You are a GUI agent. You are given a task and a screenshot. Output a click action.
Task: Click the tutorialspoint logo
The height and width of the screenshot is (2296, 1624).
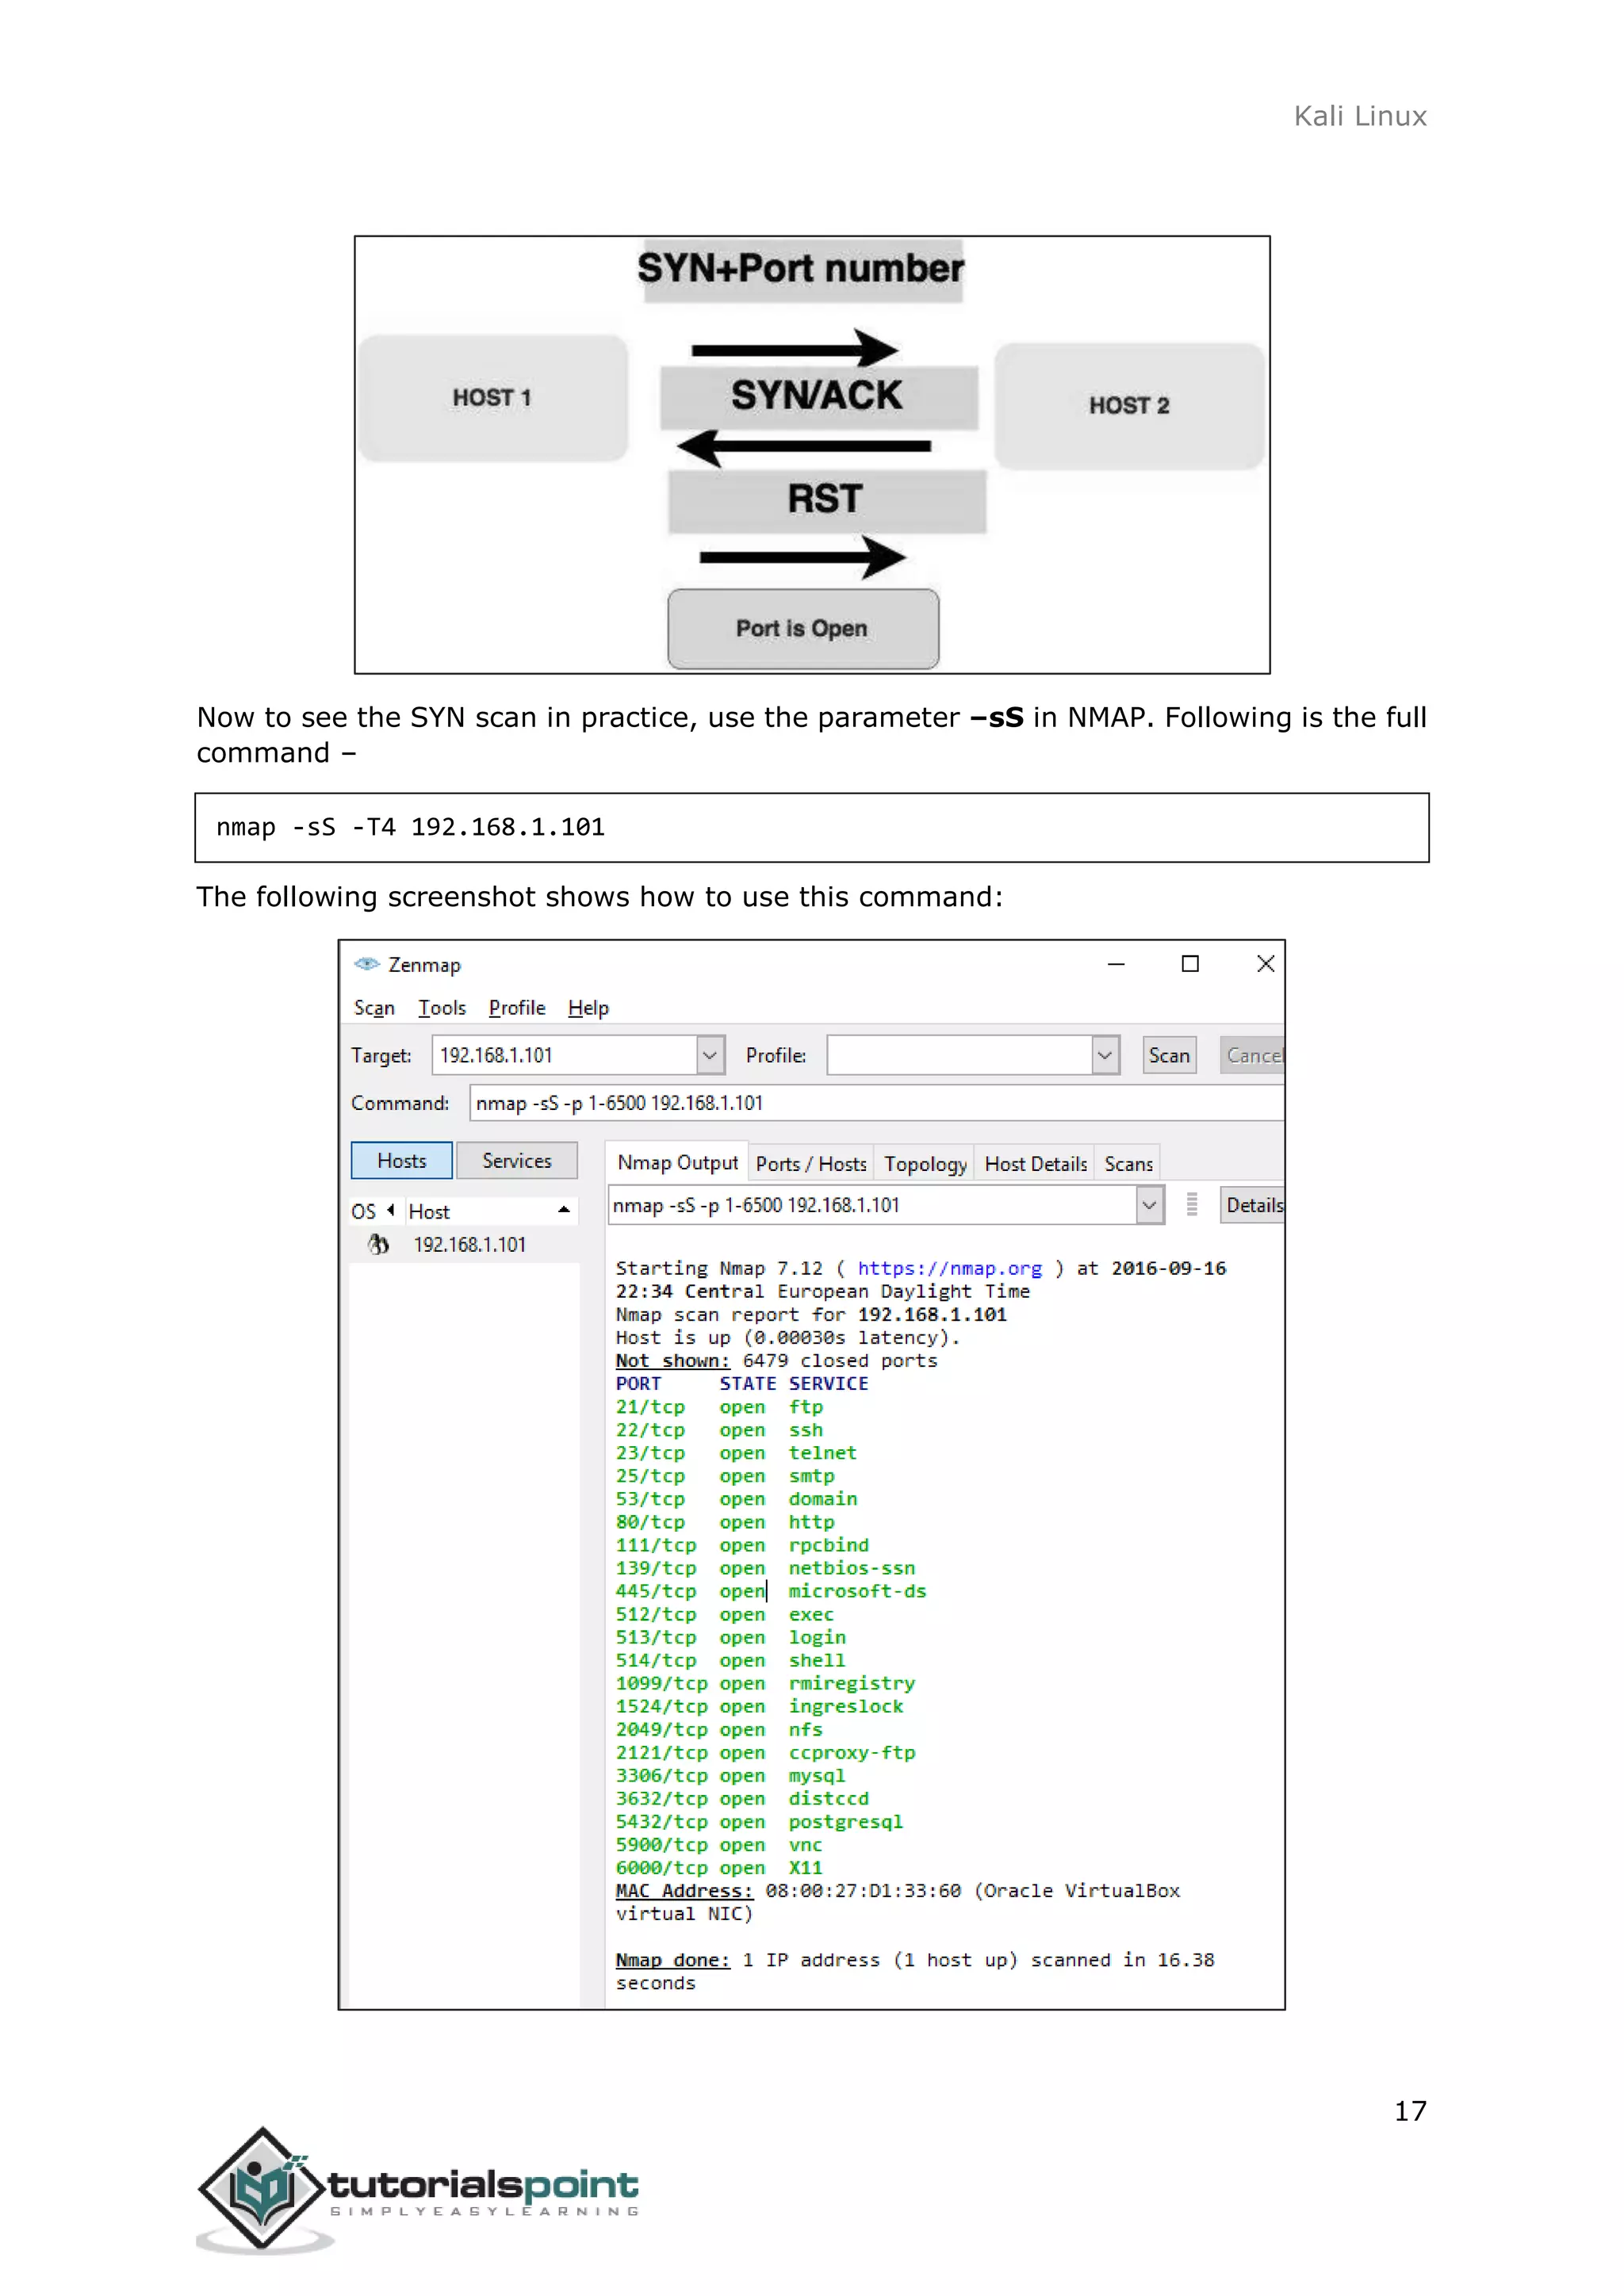pos(417,2190)
